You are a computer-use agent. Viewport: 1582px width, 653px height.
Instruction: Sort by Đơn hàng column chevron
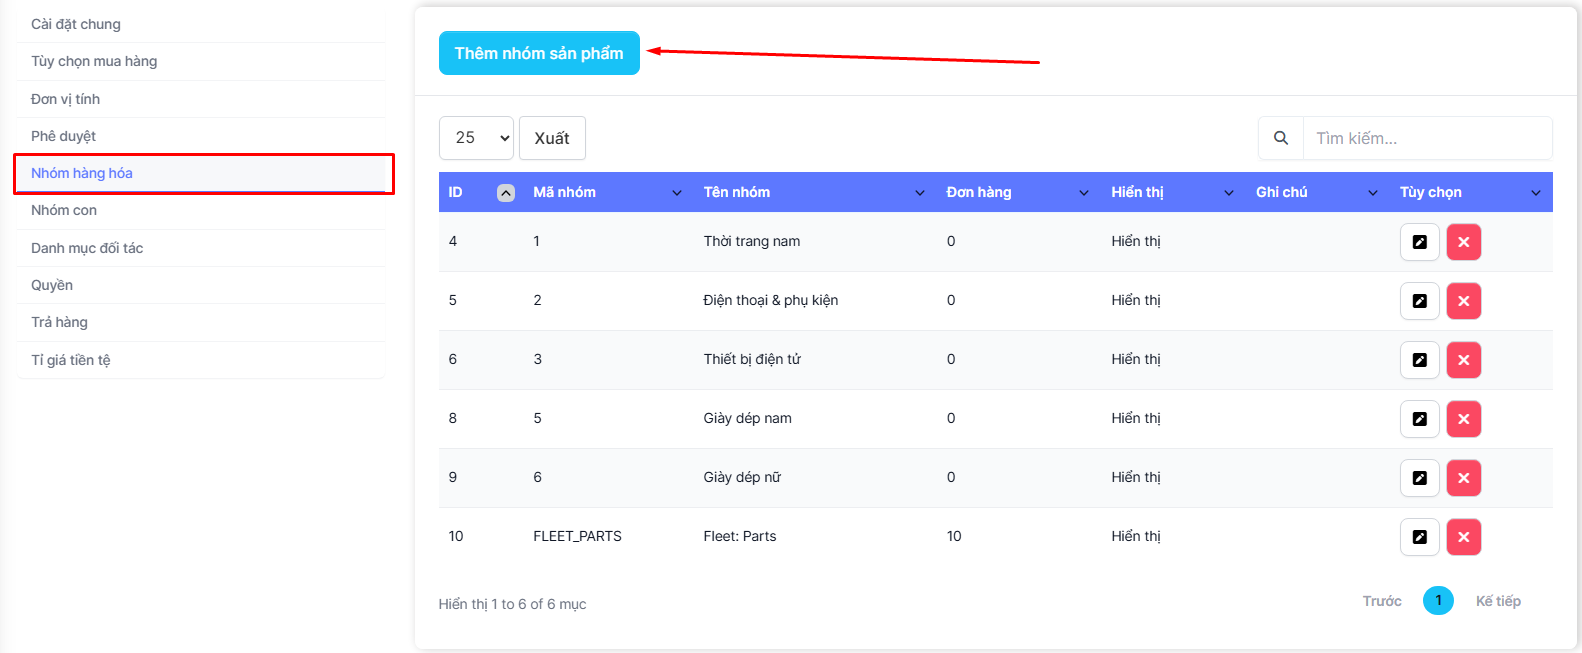pos(1083,193)
